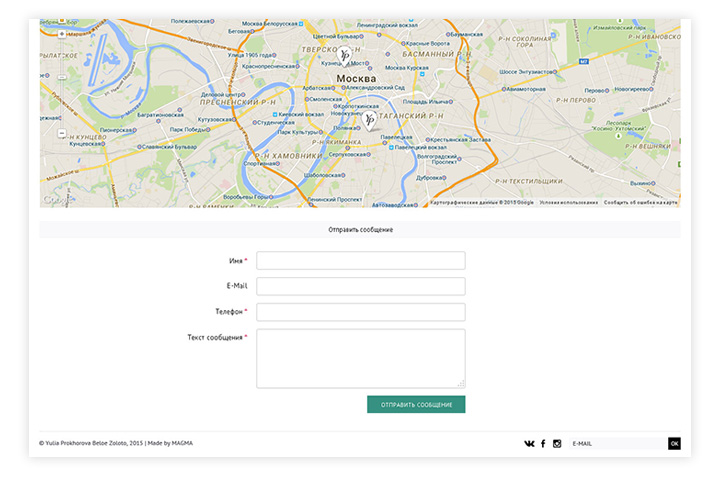Image resolution: width=720 pixels, height=477 pixels.
Task: Focus the E-Mail form field
Action: coord(360,286)
